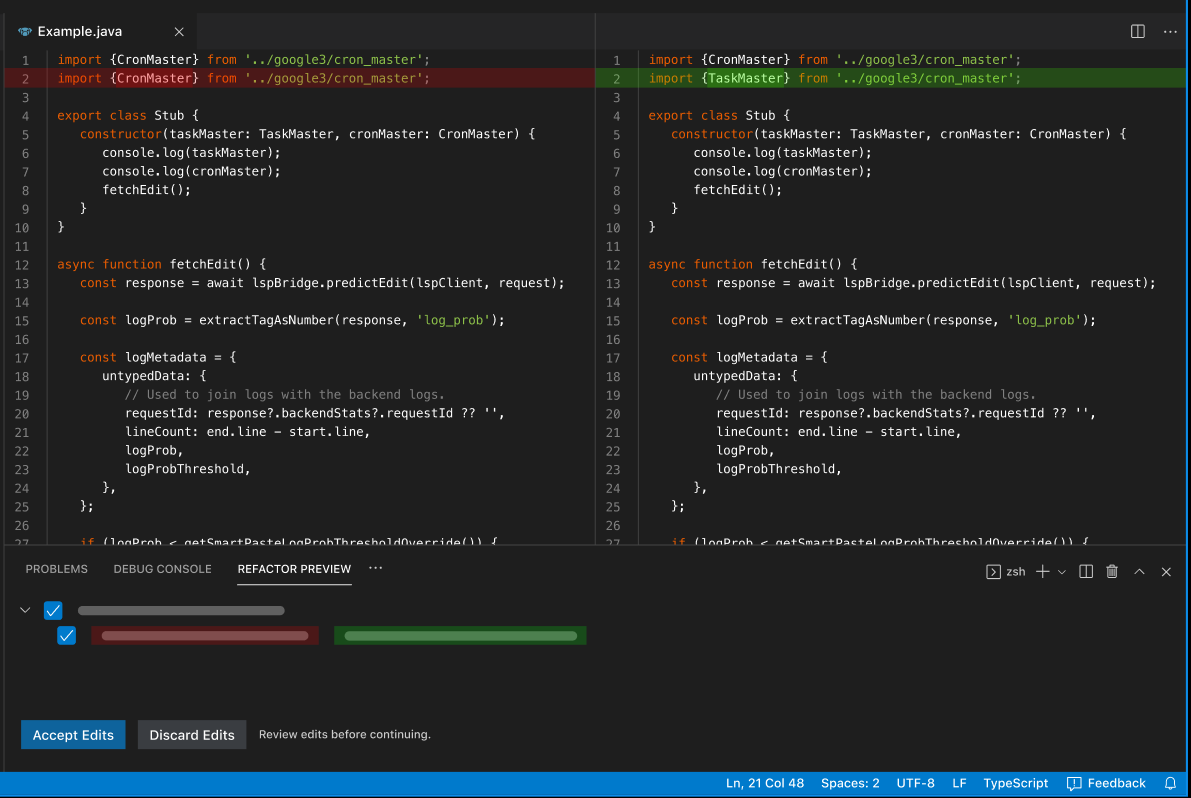Close the Example.java tab
Viewport: 1191px width, 798px height.
tap(179, 32)
